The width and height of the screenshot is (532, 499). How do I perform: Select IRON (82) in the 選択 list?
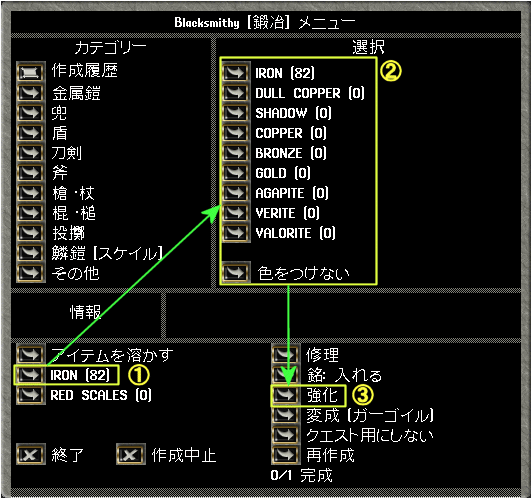pos(235,72)
